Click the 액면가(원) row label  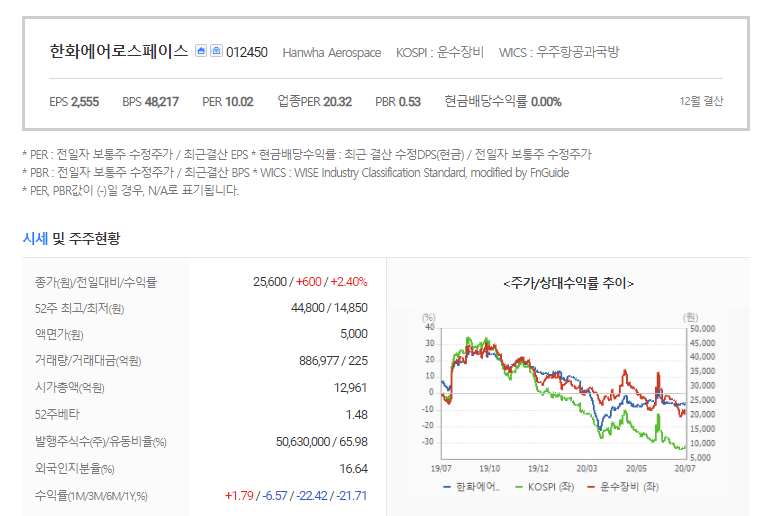(59, 334)
